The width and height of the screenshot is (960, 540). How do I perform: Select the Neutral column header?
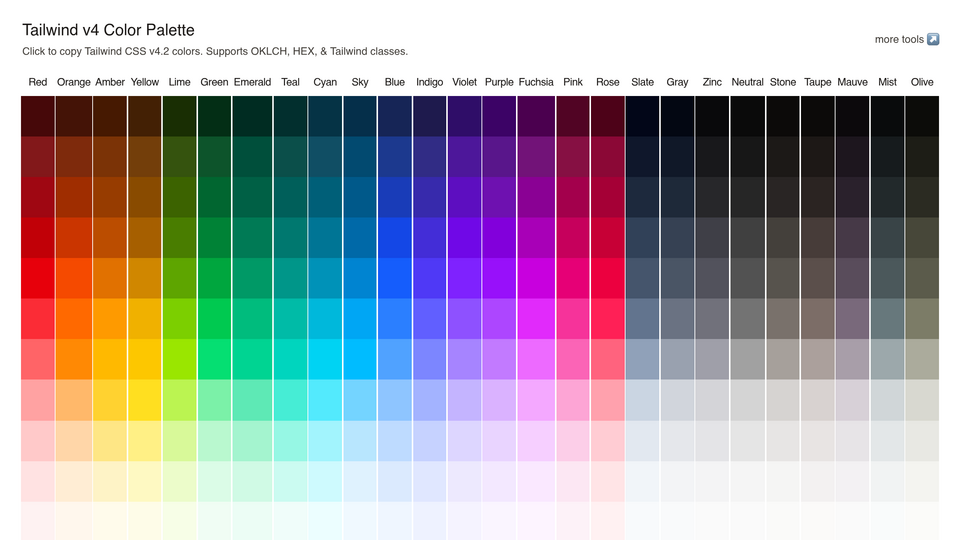(748, 82)
